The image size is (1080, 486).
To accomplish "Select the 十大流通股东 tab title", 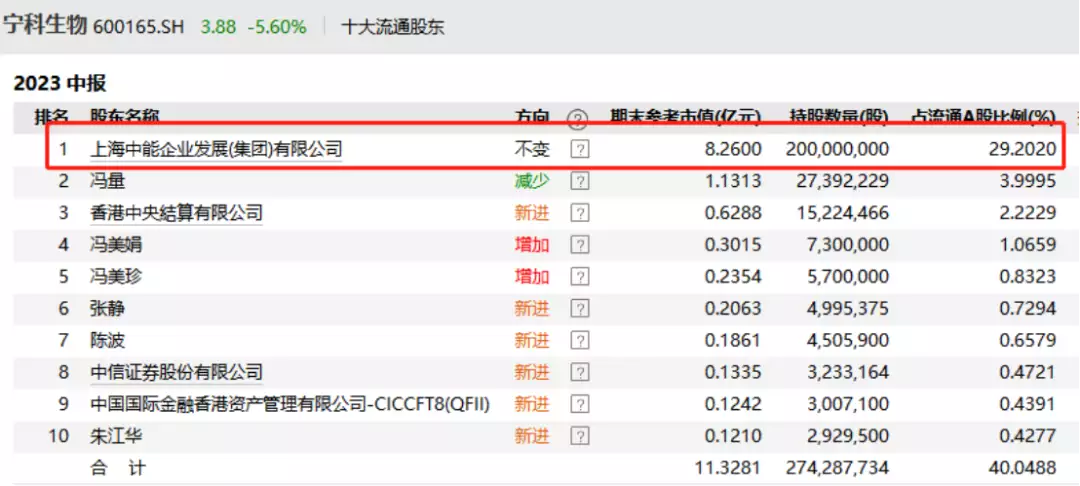I will pyautogui.click(x=393, y=27).
